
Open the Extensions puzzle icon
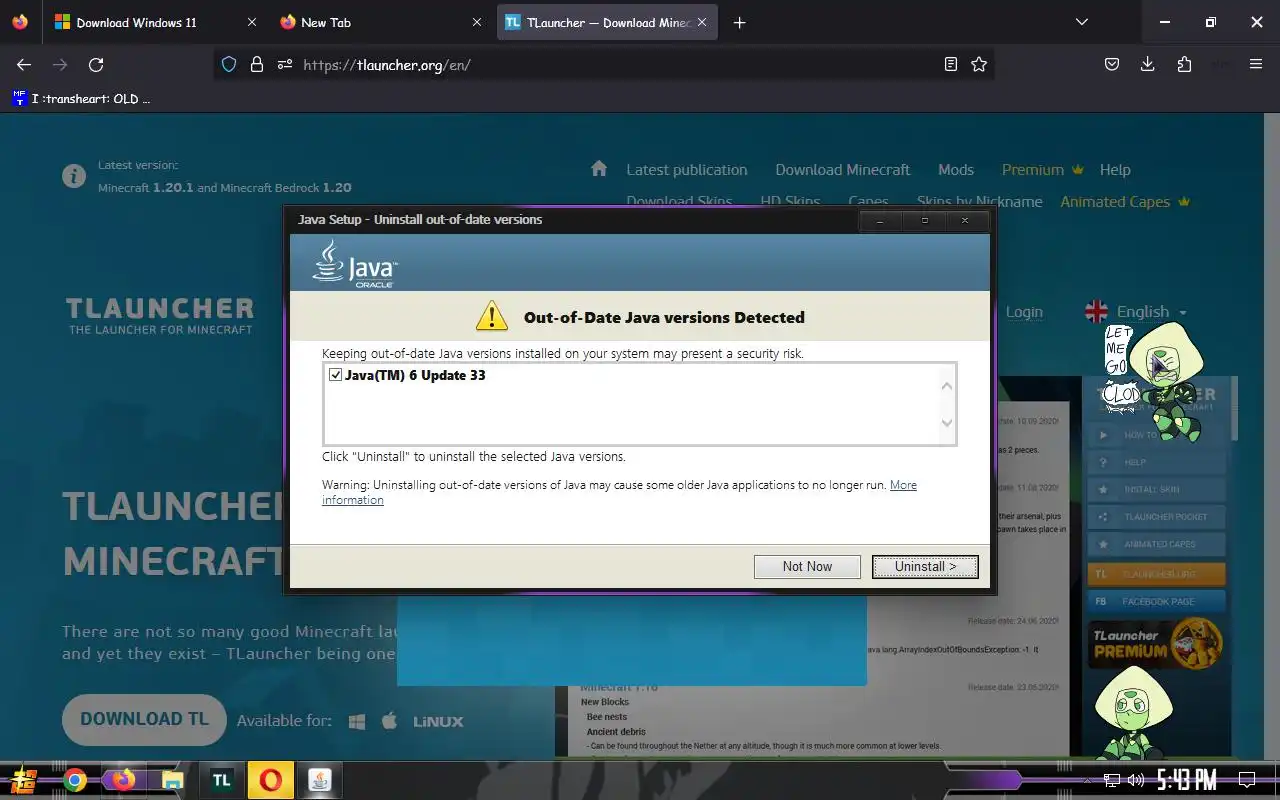point(1184,64)
